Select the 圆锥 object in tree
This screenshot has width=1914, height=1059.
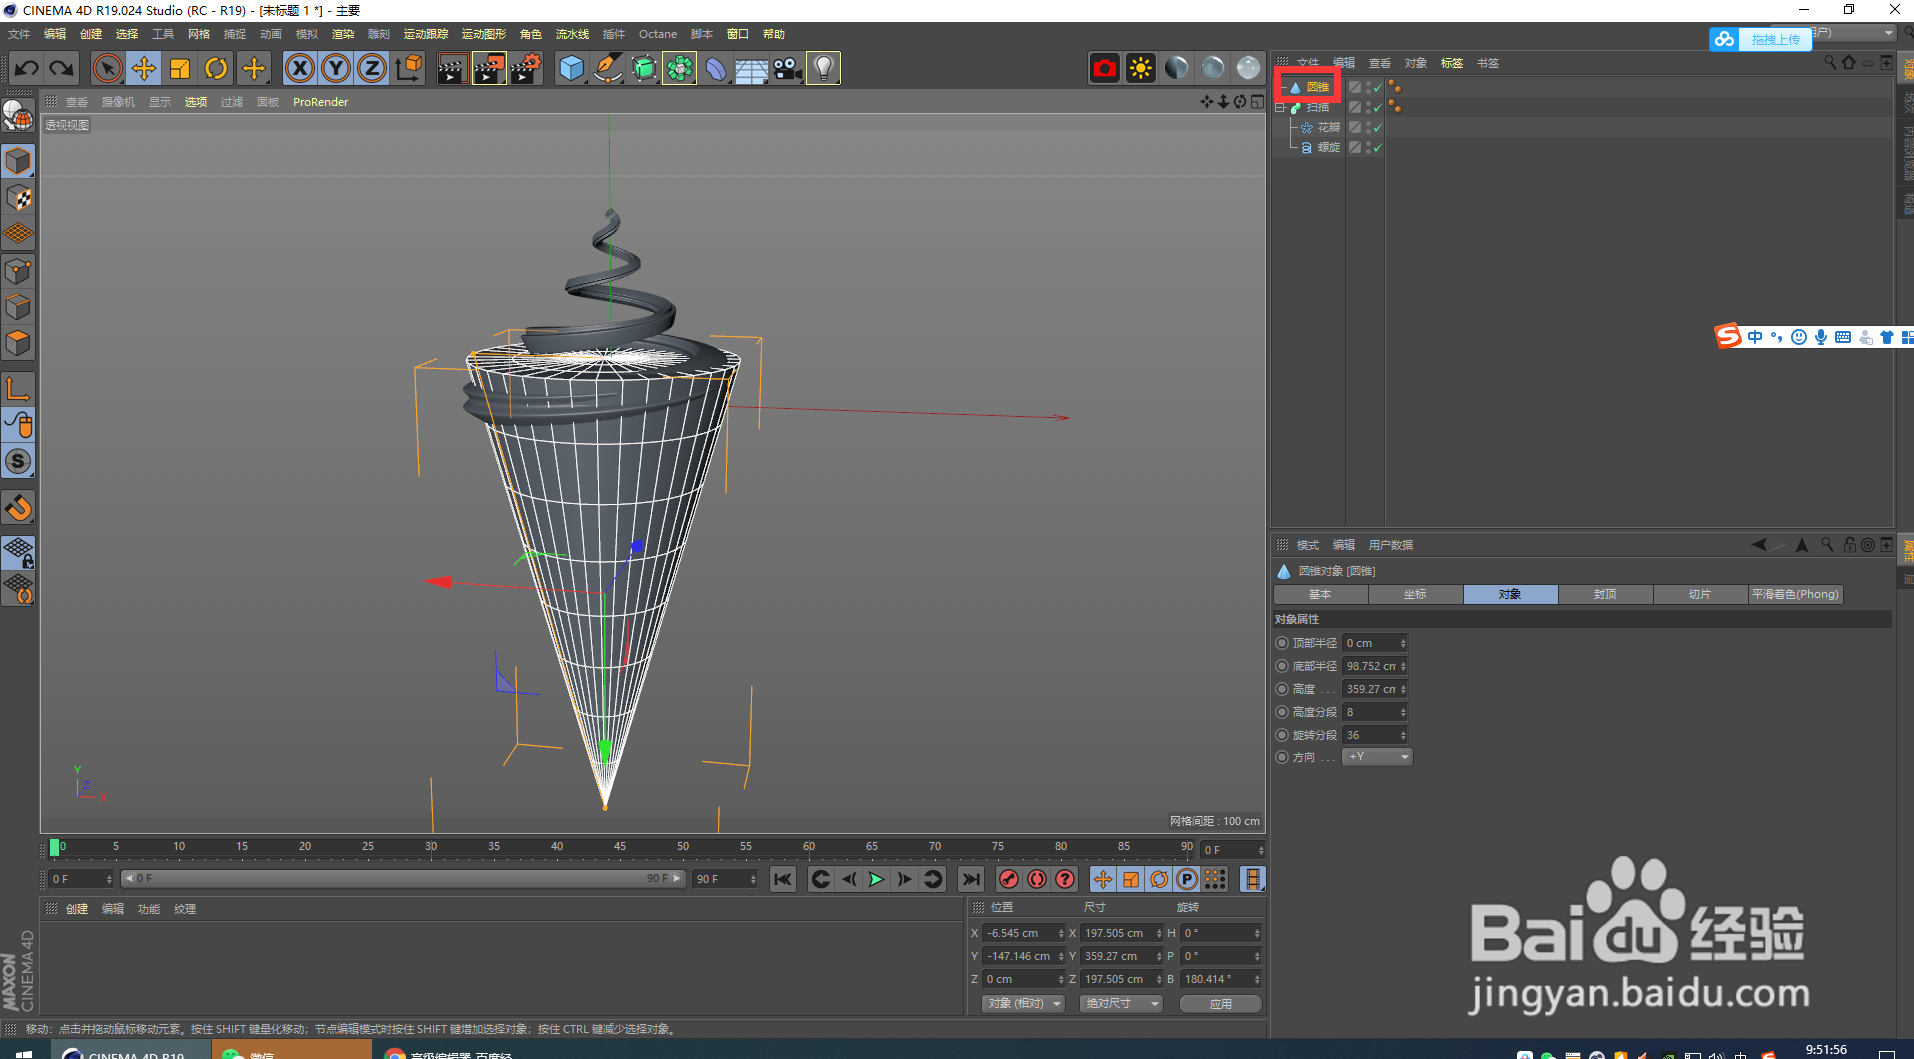[x=1317, y=87]
